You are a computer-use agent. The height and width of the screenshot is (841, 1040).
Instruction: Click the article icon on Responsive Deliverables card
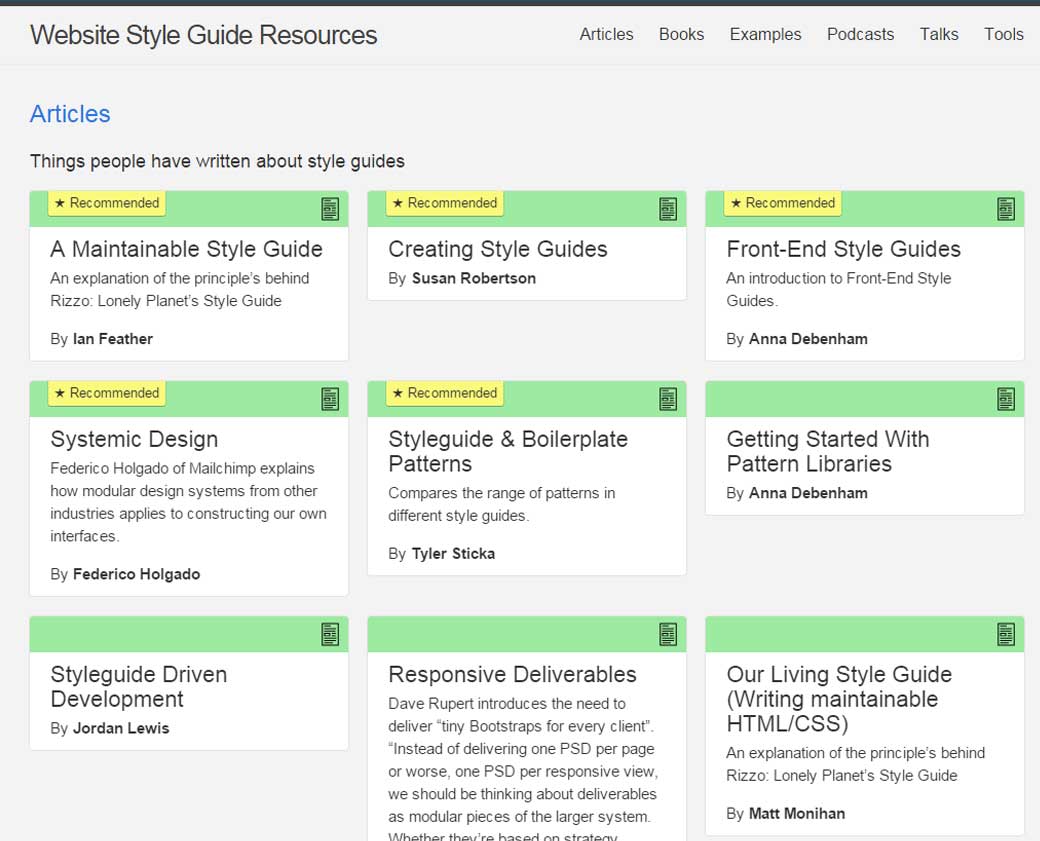tap(668, 633)
